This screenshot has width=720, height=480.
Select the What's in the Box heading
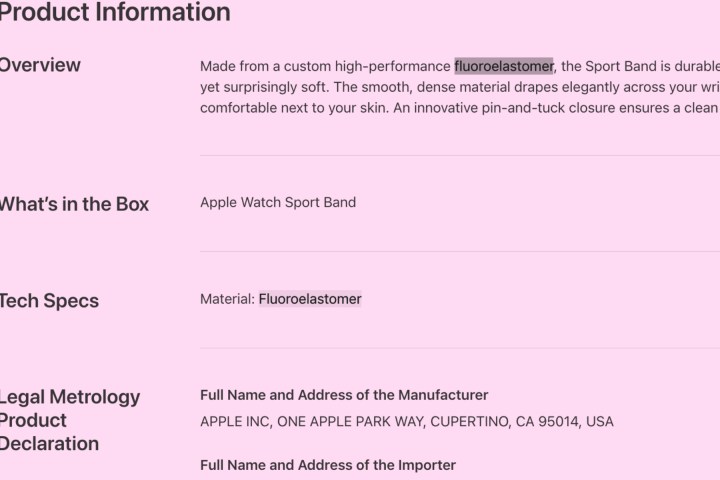click(x=75, y=204)
